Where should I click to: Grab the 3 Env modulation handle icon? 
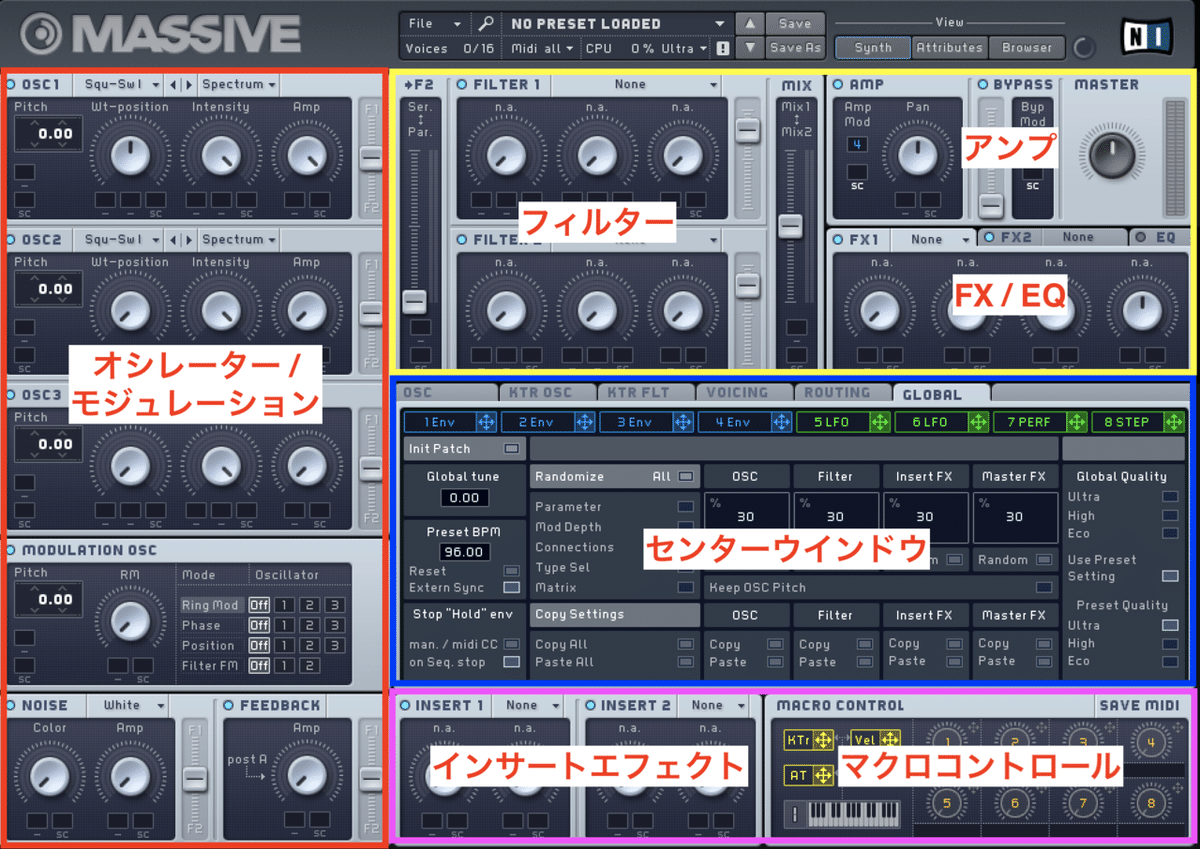tap(683, 422)
